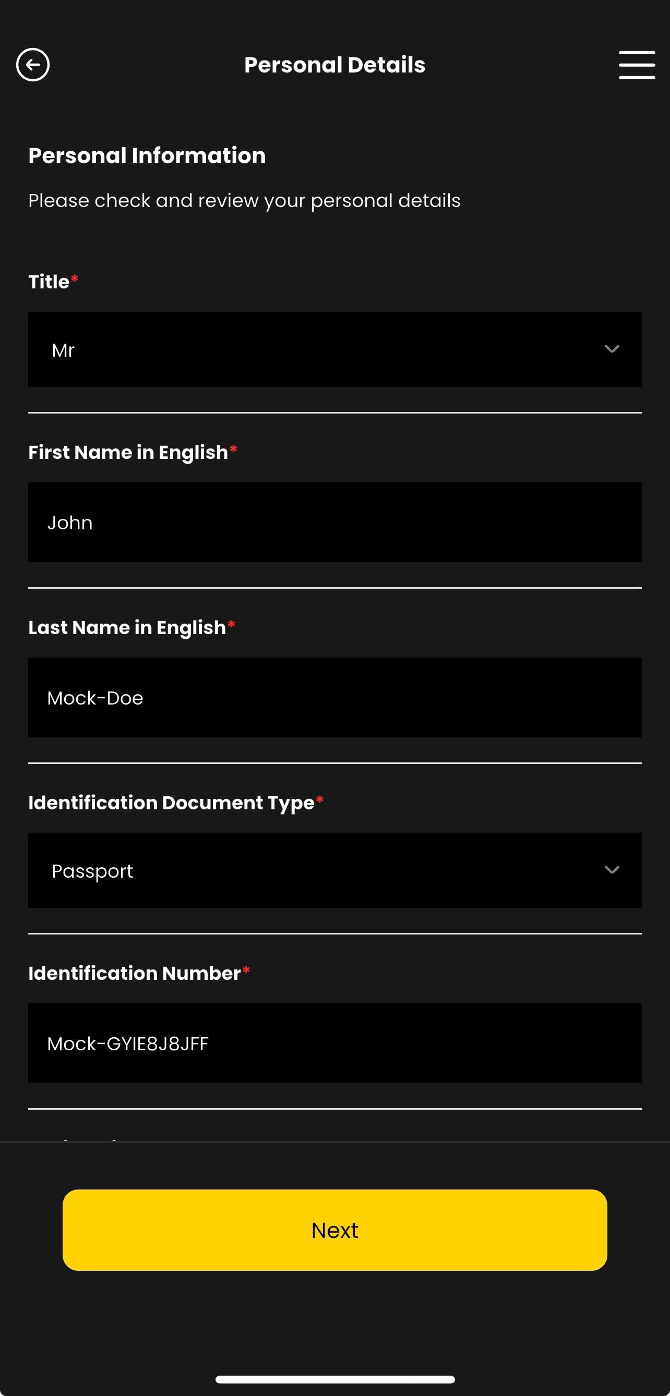Click the Title field label
Screen dimensions: 670x1396
pos(49,282)
